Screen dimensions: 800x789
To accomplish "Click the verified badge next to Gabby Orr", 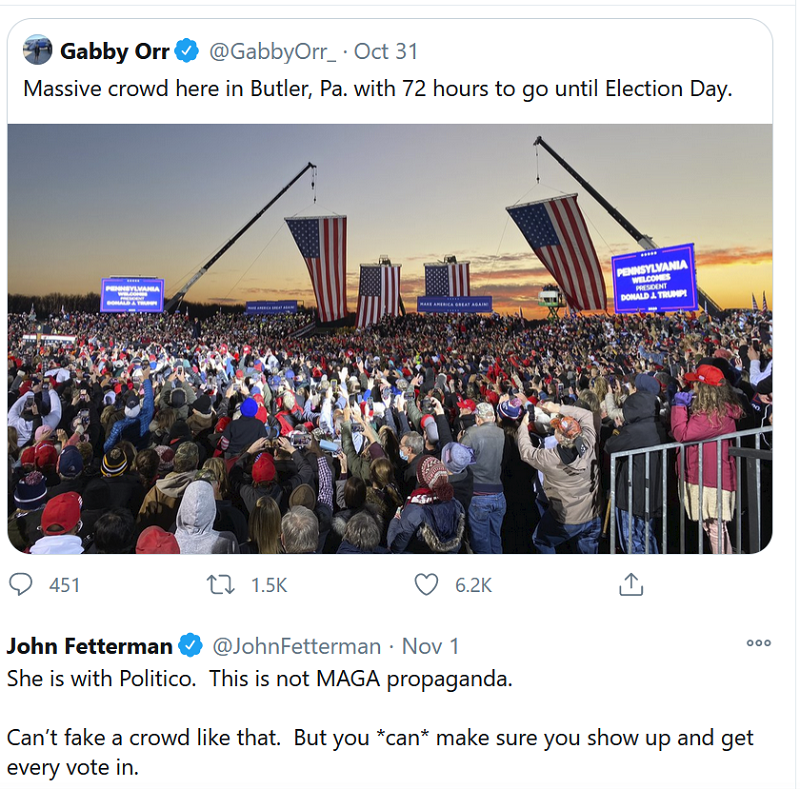I will click(x=187, y=50).
